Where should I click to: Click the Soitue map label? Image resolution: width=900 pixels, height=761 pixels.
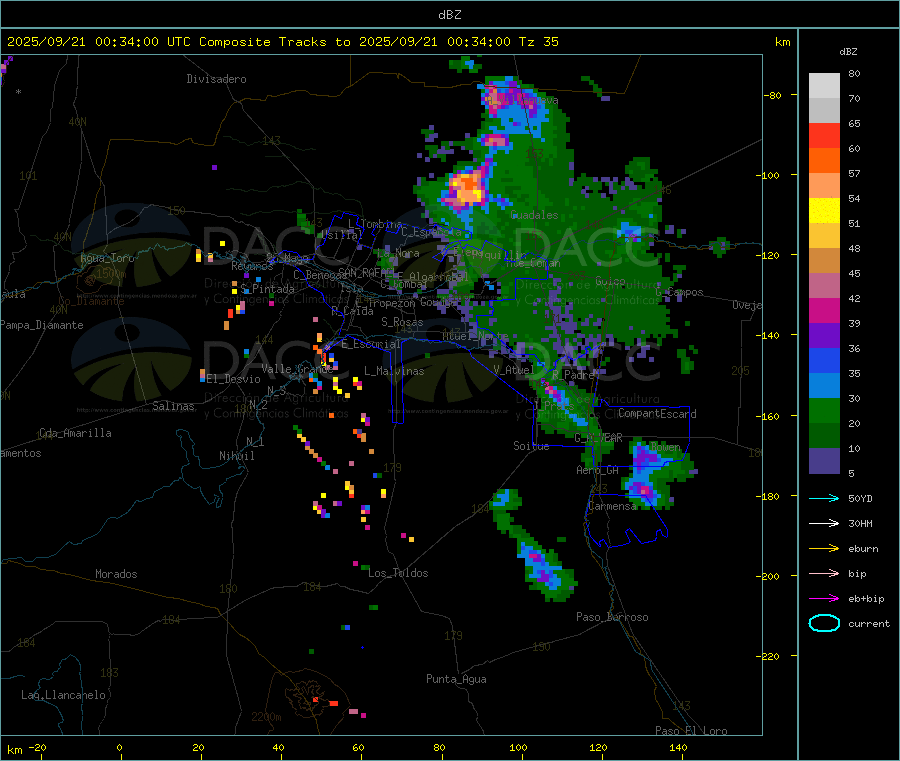(531, 446)
